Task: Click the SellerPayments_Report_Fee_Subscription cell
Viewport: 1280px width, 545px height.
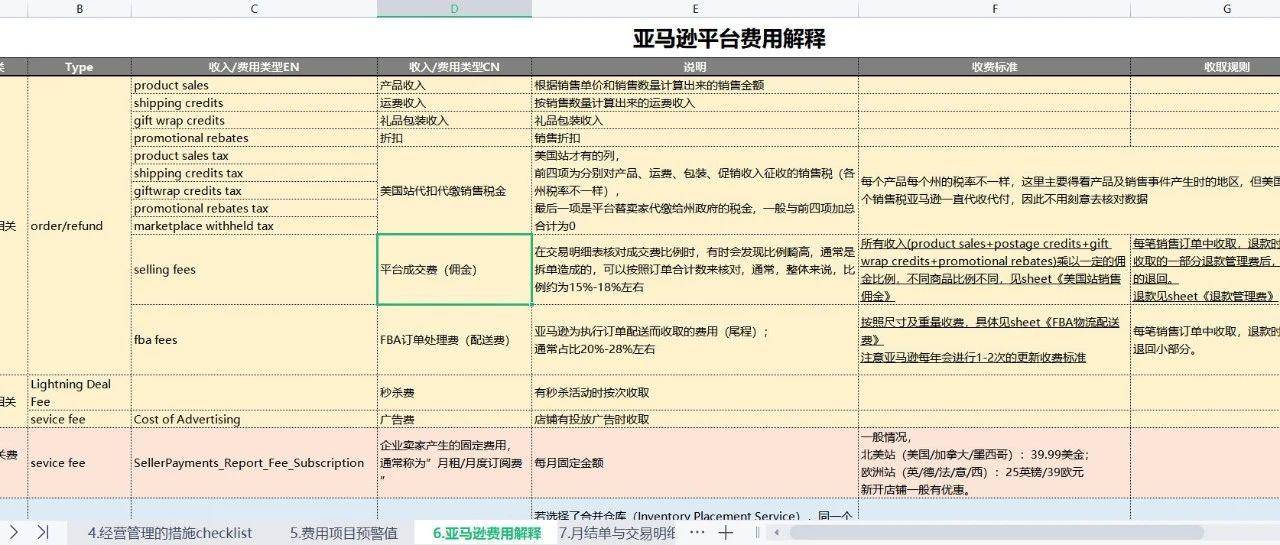Action: [x=254, y=463]
